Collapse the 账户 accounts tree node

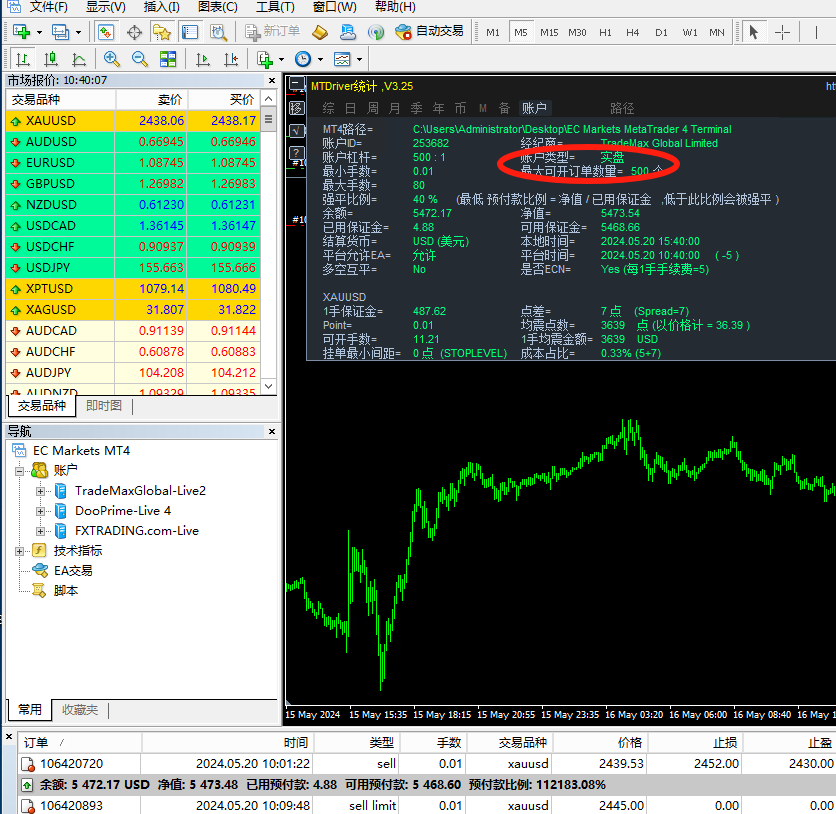(x=20, y=471)
